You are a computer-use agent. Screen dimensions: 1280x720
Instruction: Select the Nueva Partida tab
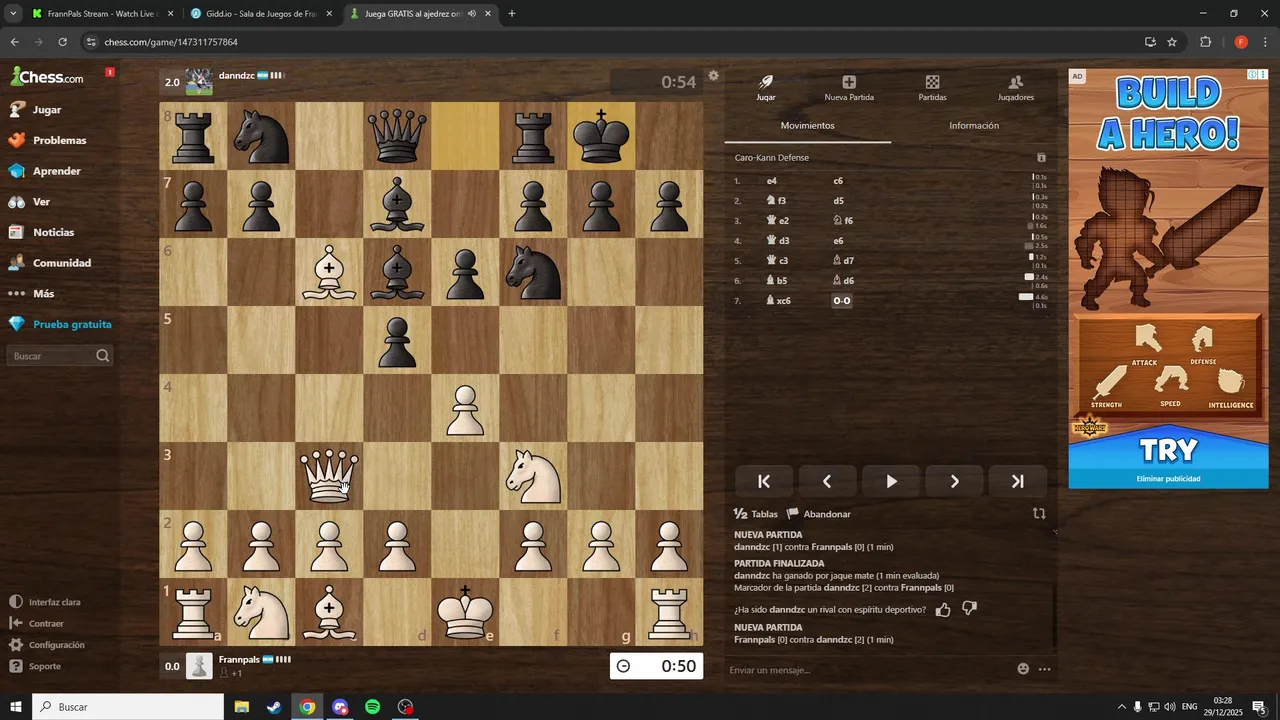(849, 88)
